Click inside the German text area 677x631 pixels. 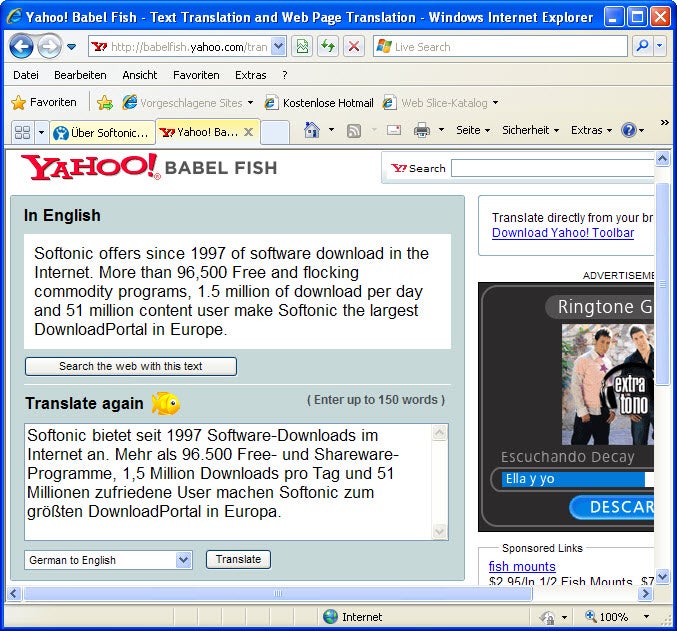coord(228,482)
